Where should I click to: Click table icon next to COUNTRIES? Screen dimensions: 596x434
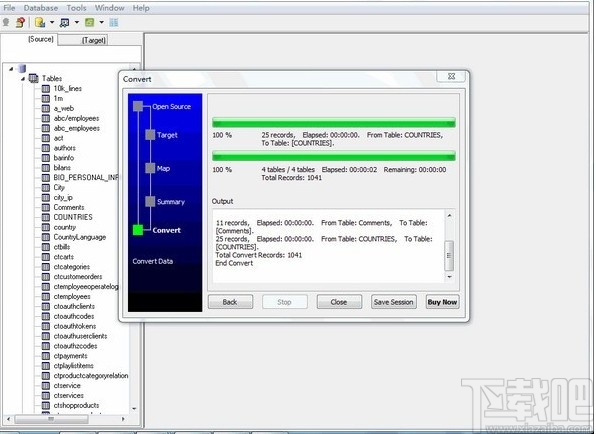click(46, 217)
